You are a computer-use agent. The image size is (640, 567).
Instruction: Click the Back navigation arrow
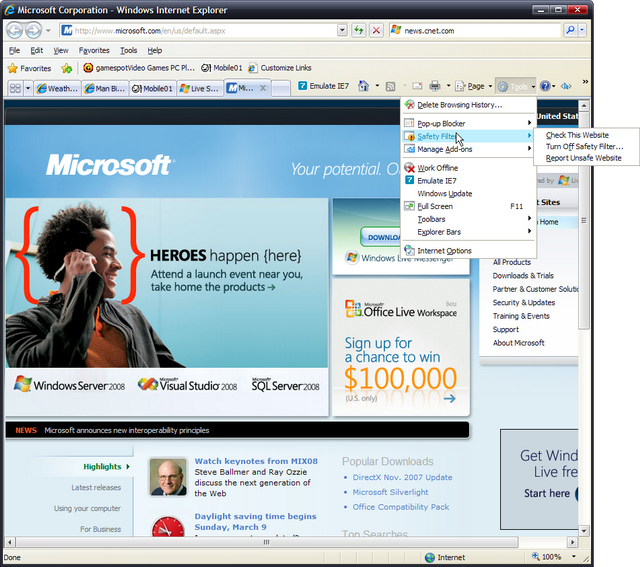pos(15,30)
